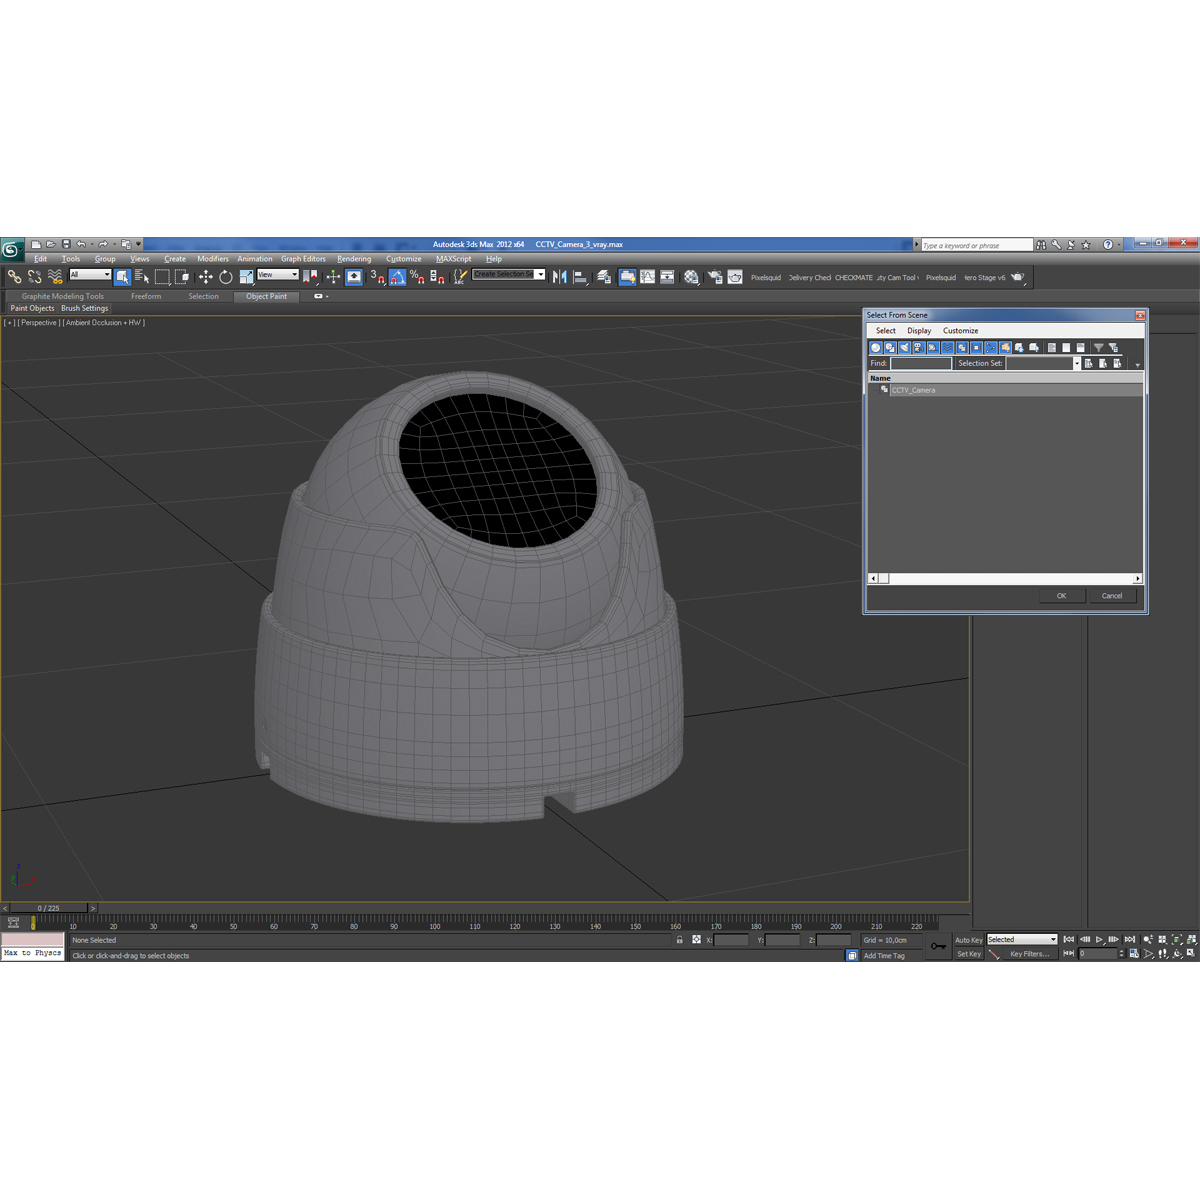The image size is (1200, 1200).
Task: Toggle Display Cameras filter in Select From Scene
Action: pyautogui.click(x=918, y=348)
